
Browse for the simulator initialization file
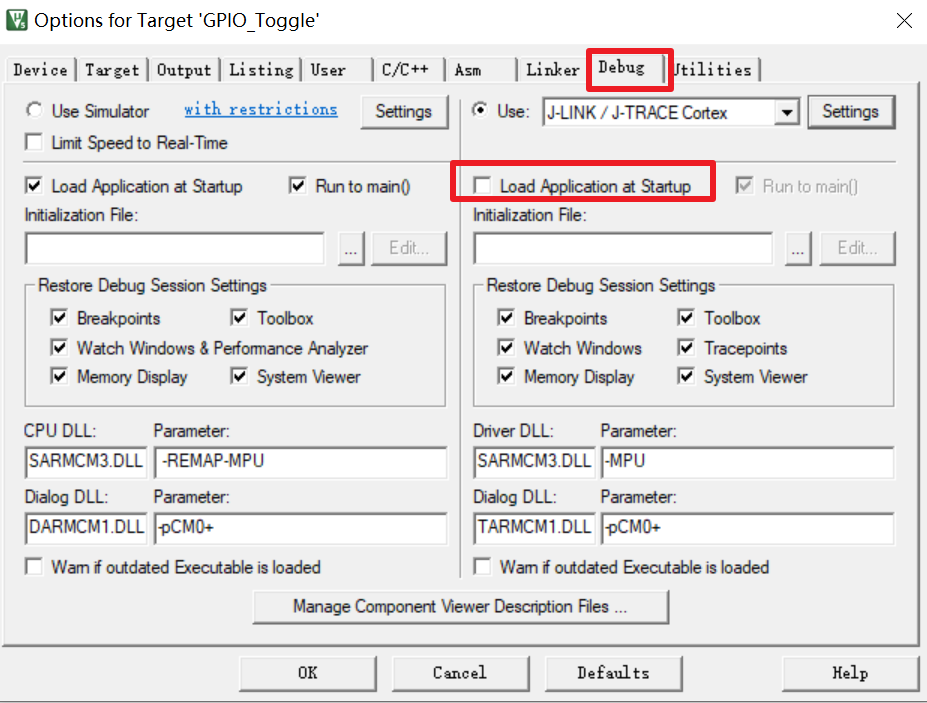[x=351, y=248]
